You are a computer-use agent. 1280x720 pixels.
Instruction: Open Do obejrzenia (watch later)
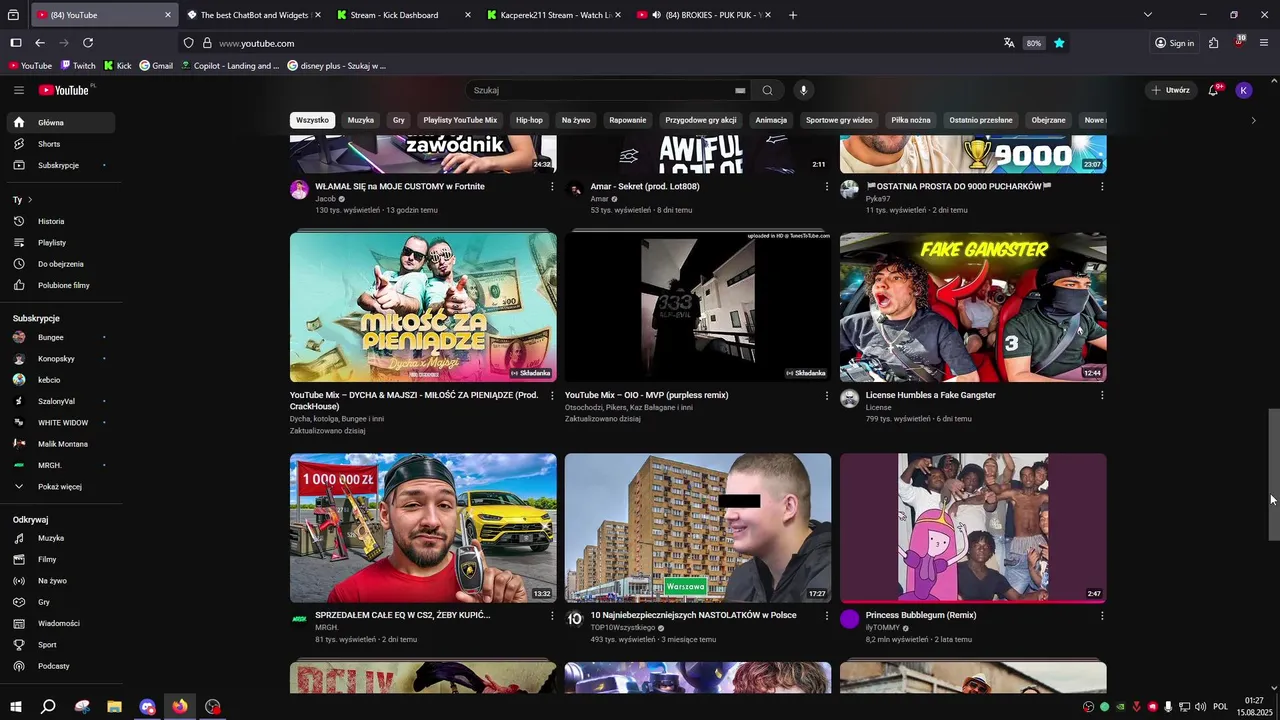click(x=60, y=264)
